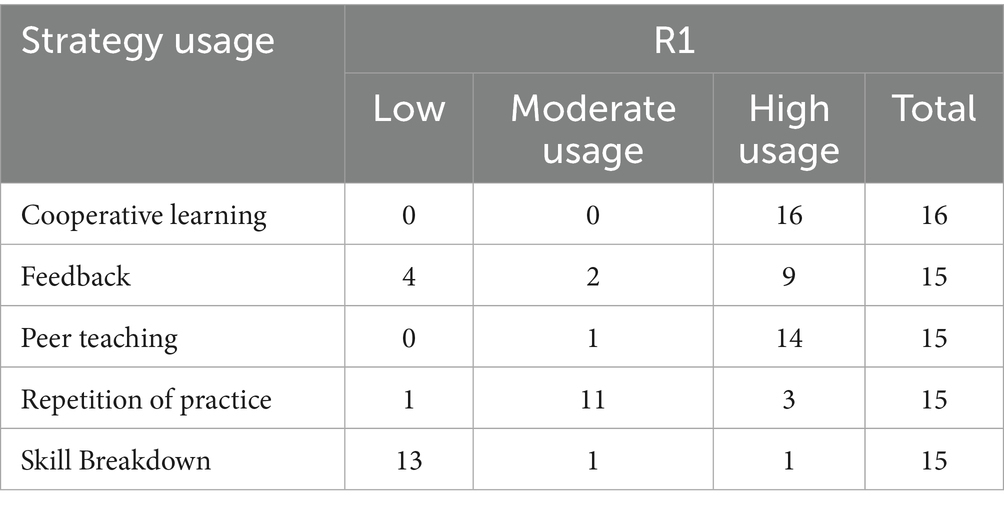Select the Skill Breakdown row label
The height and width of the screenshot is (508, 1004).
[x=115, y=461]
